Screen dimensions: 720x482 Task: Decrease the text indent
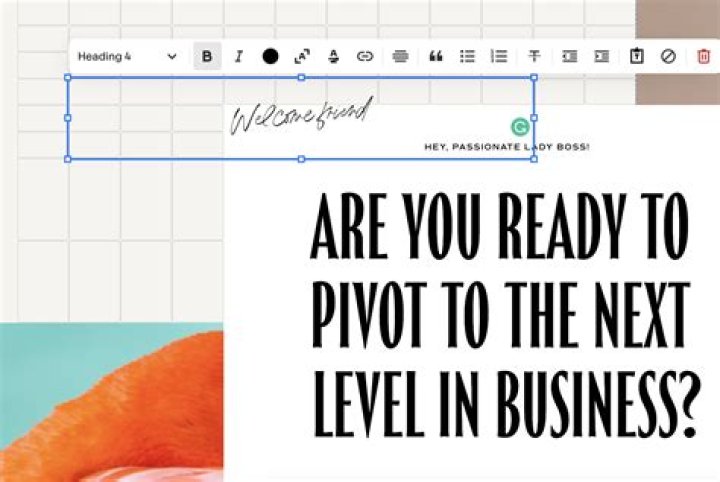(569, 57)
